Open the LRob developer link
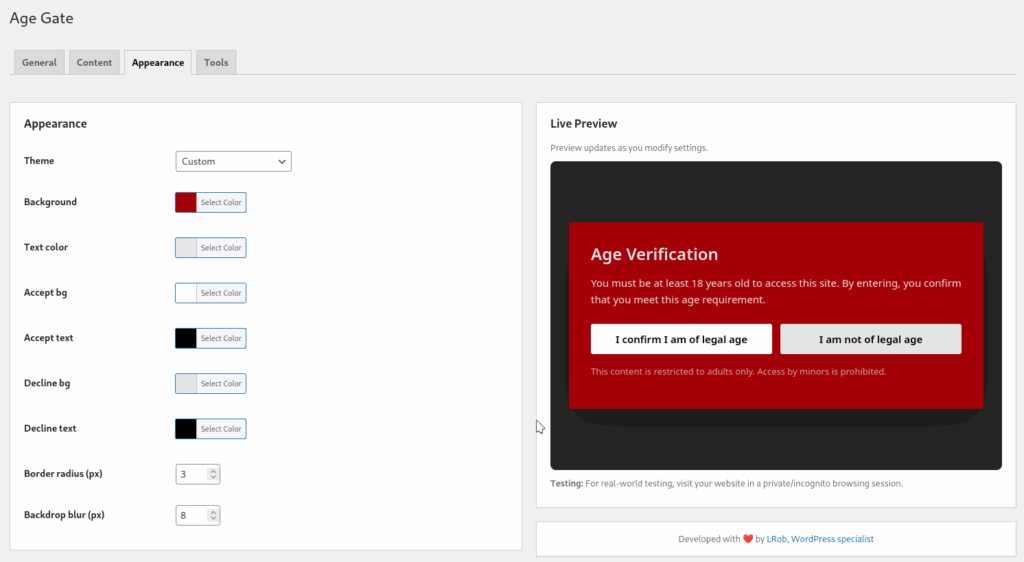Image resolution: width=1024 pixels, height=562 pixels. point(776,539)
